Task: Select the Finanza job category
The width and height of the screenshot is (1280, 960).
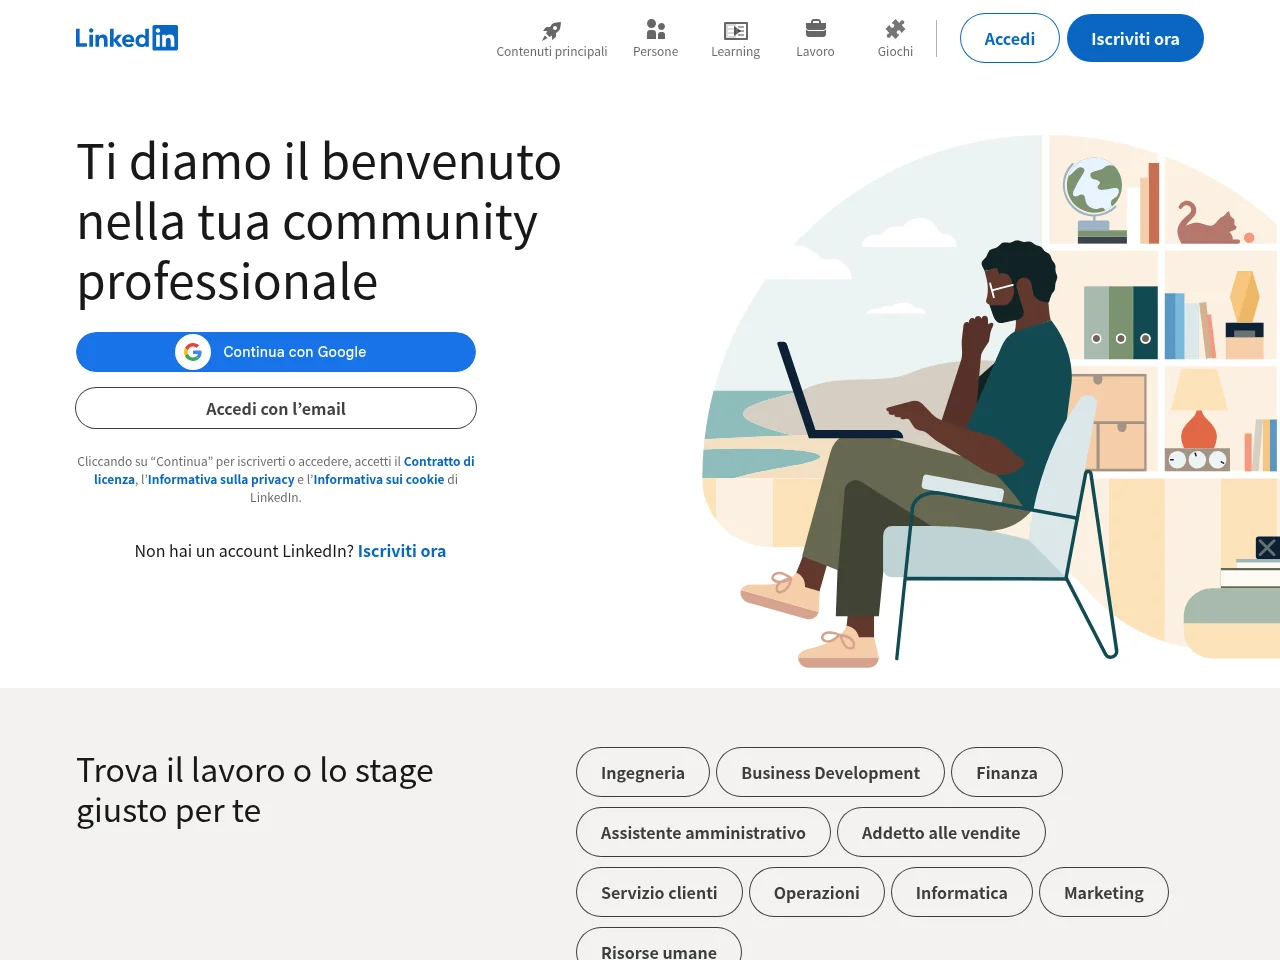Action: 1007,772
